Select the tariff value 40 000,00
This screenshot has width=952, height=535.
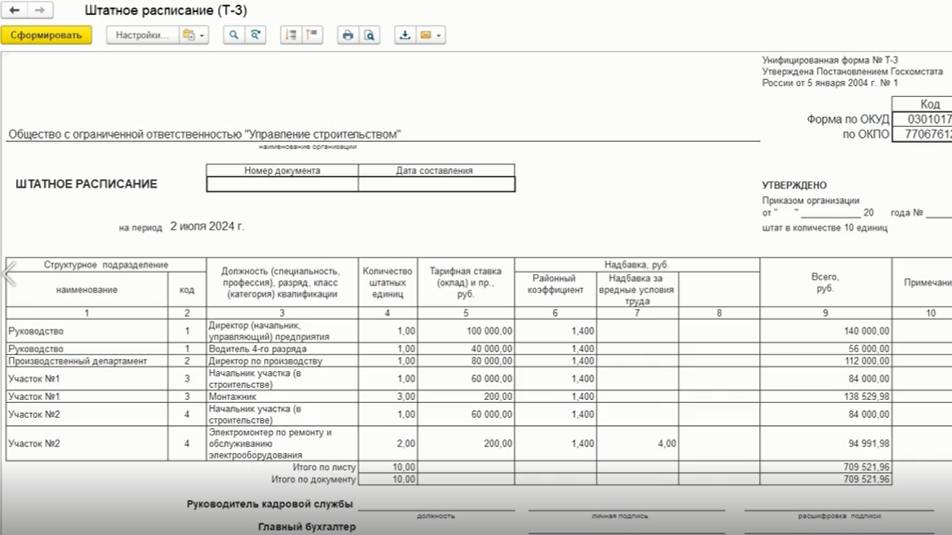[466, 349]
